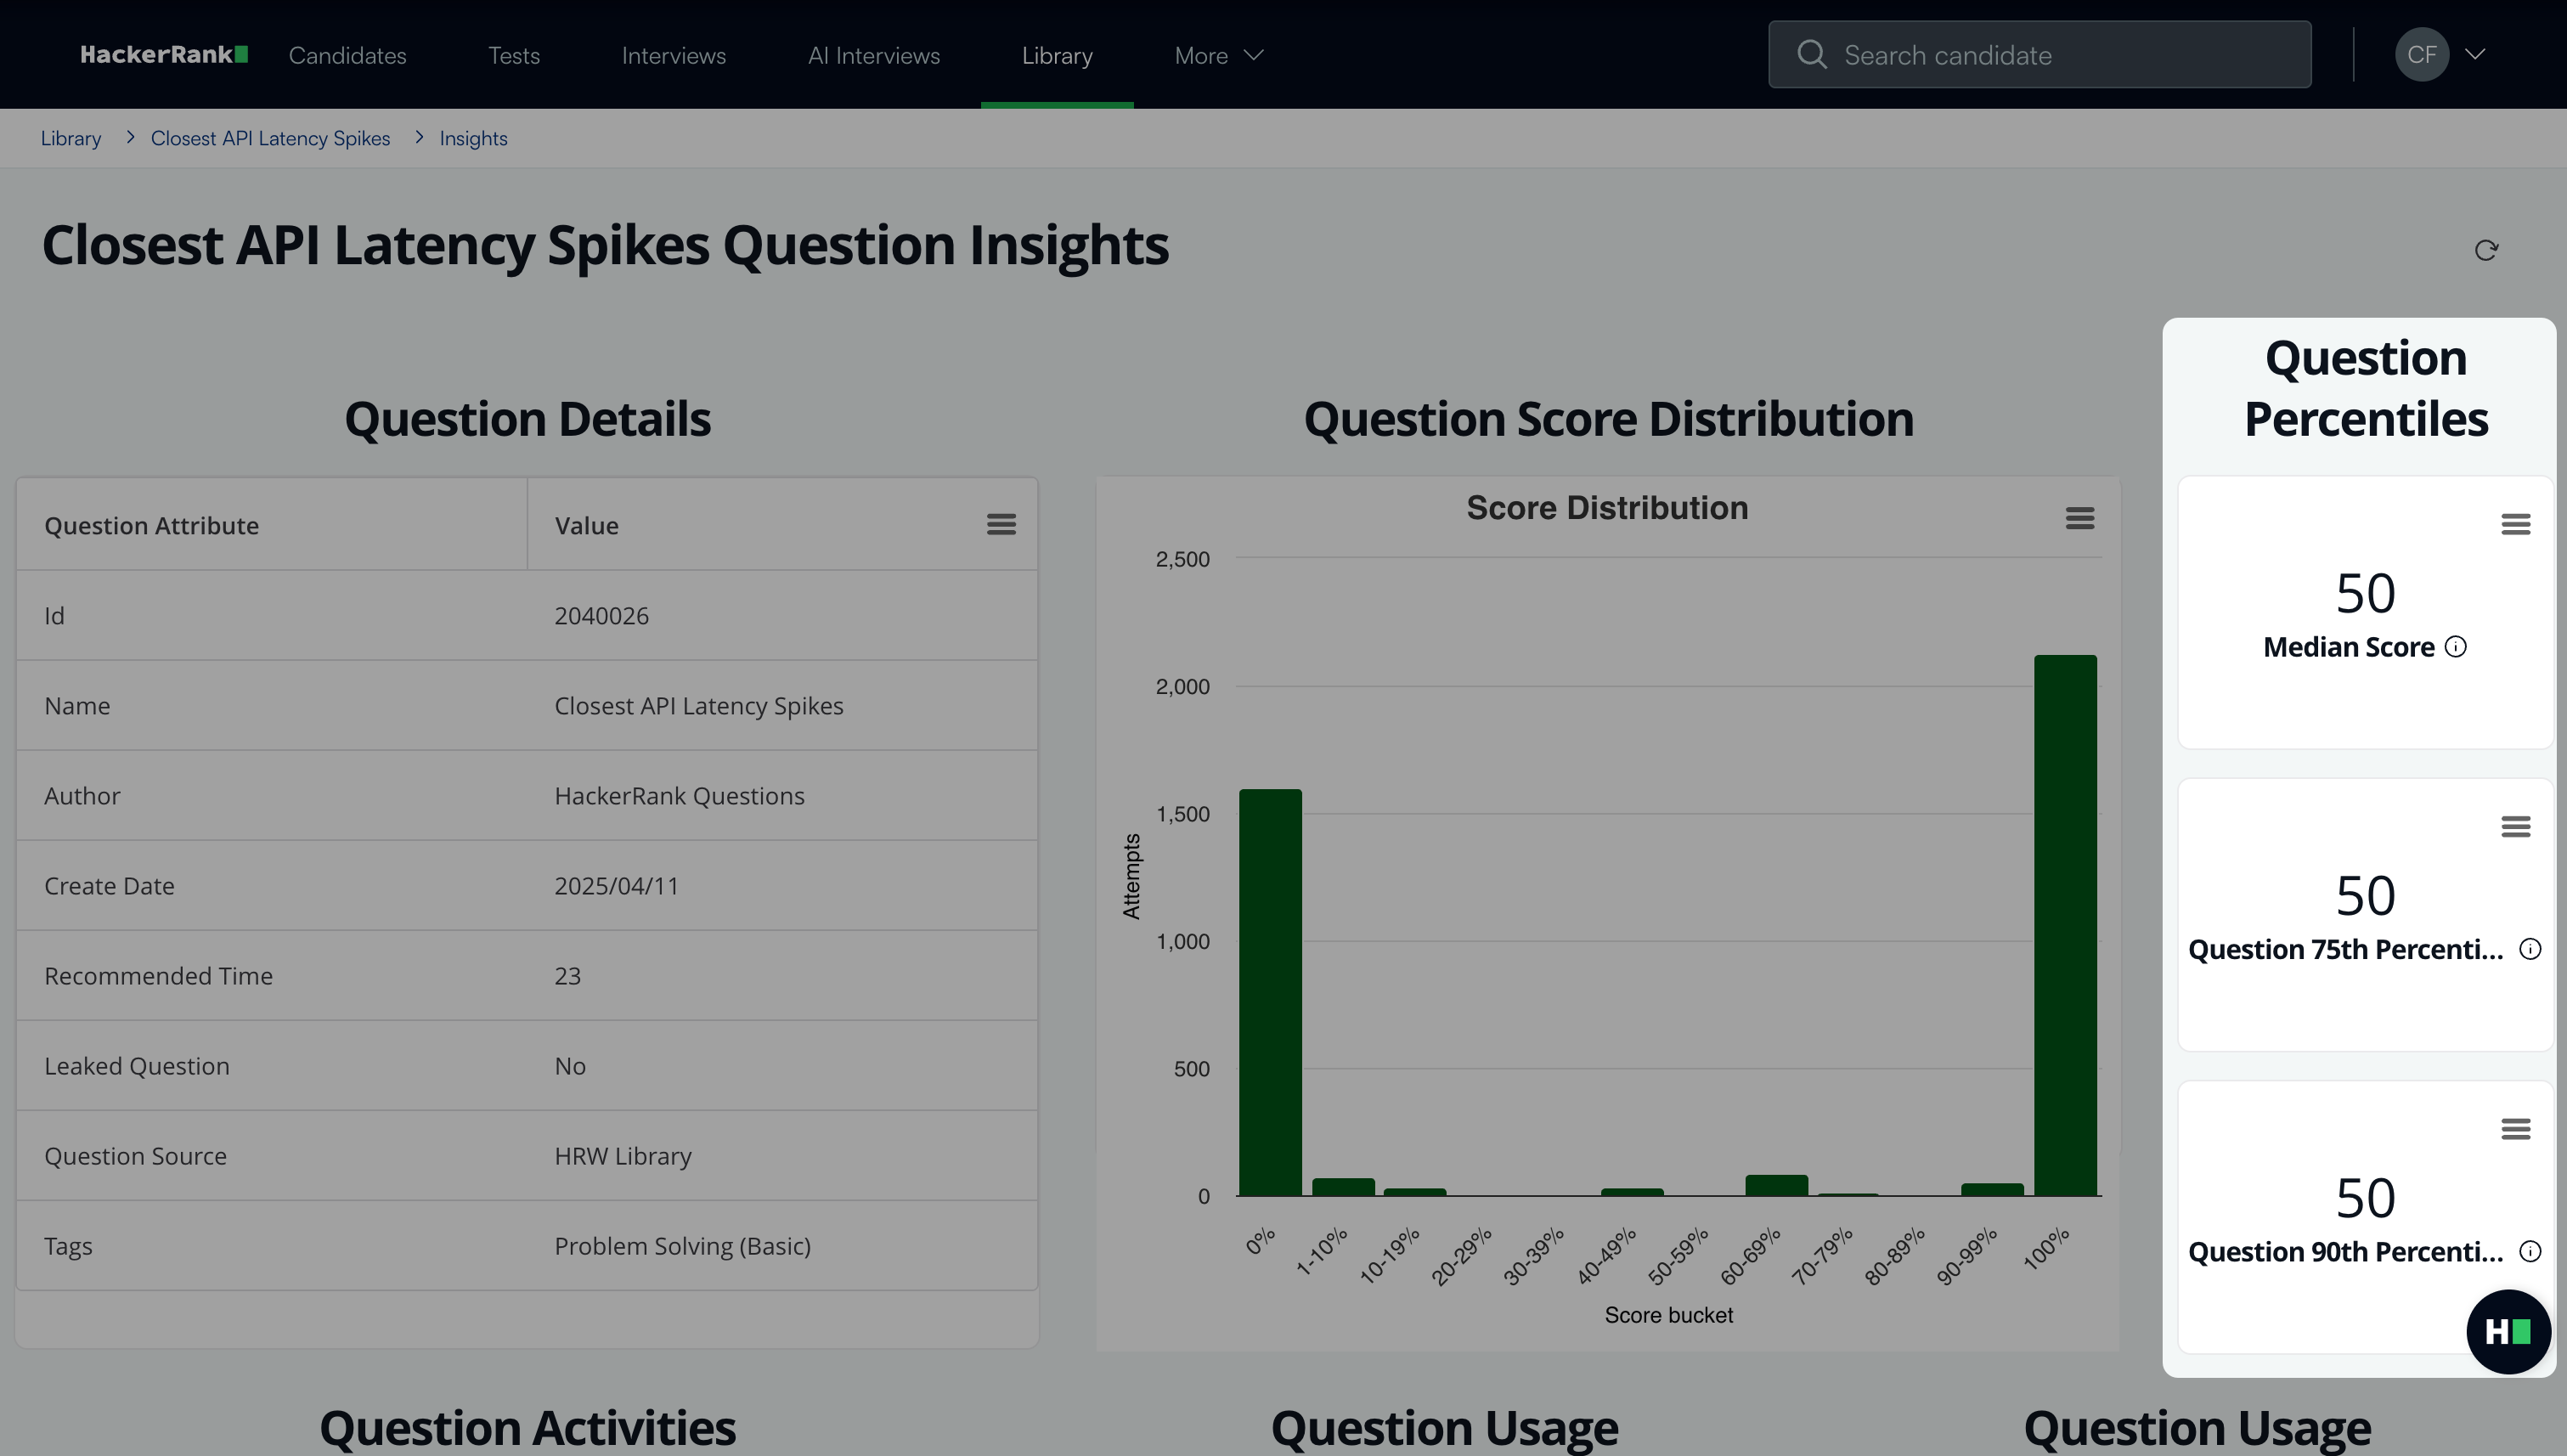
Task: Open the AI Interviews tab
Action: (x=873, y=55)
